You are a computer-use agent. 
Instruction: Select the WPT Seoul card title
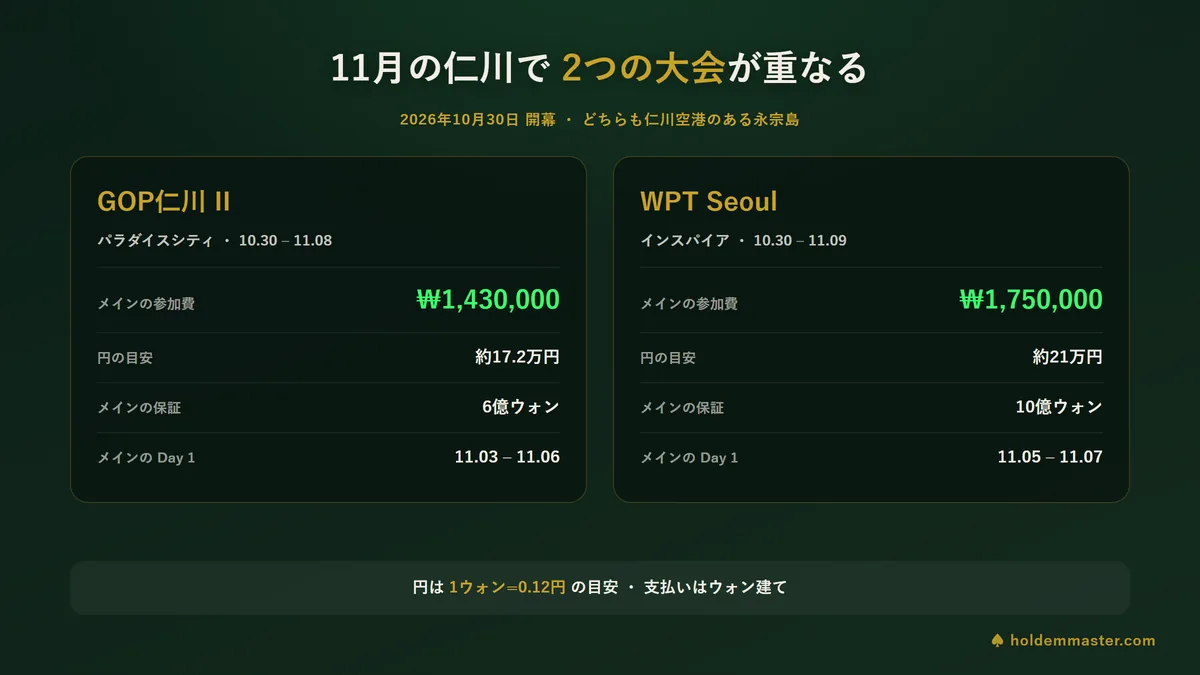708,201
